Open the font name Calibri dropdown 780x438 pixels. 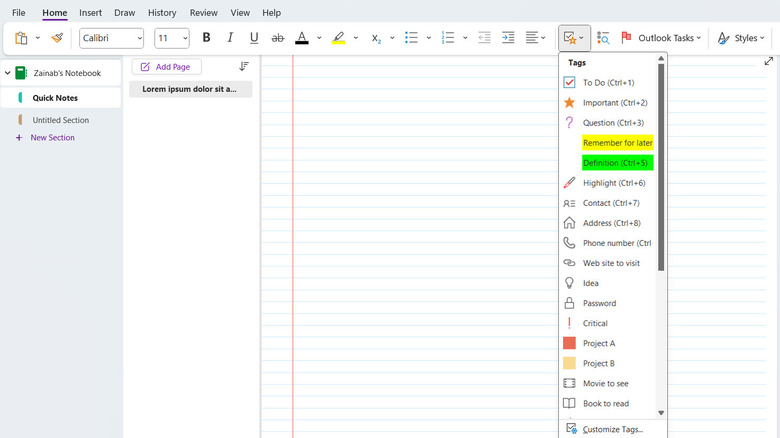coord(137,38)
